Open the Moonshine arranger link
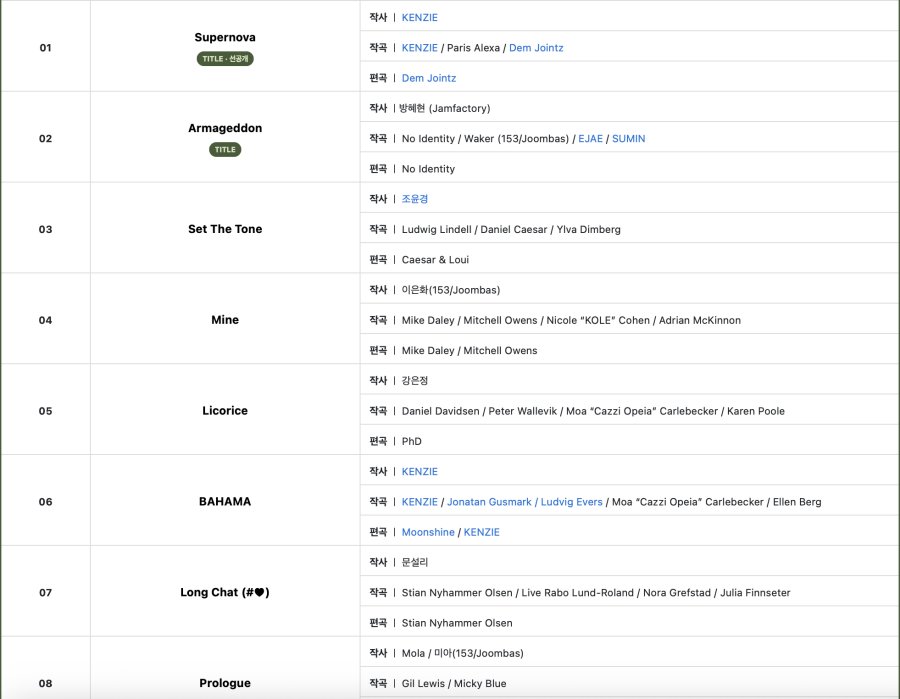 427,532
